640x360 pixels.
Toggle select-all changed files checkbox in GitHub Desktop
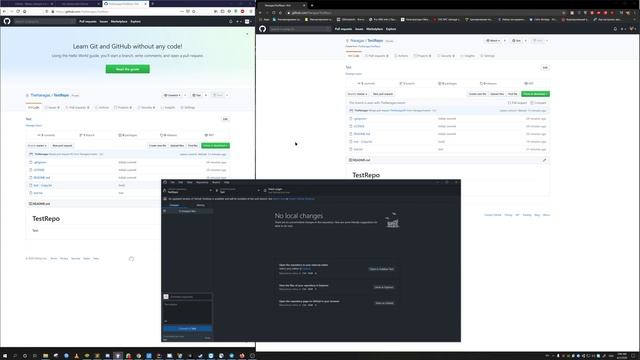tap(165, 211)
